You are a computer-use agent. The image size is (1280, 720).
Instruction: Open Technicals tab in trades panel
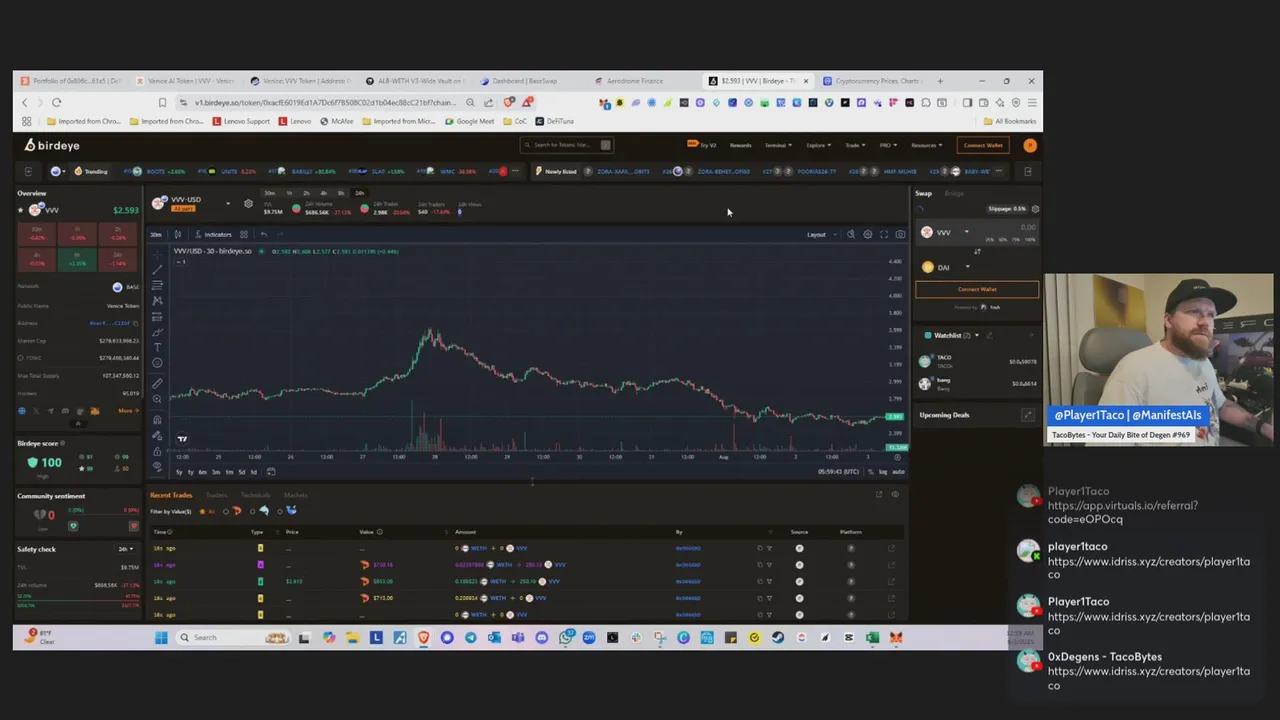pos(255,495)
